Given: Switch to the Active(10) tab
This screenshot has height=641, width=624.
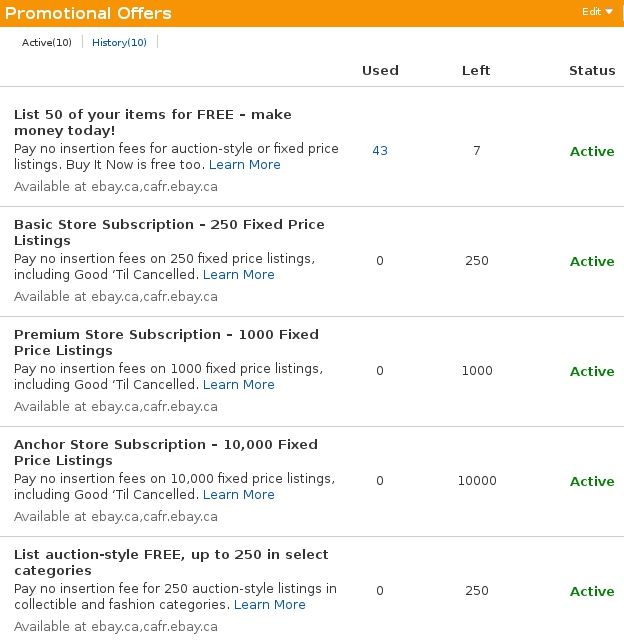Looking at the screenshot, I should tap(47, 42).
